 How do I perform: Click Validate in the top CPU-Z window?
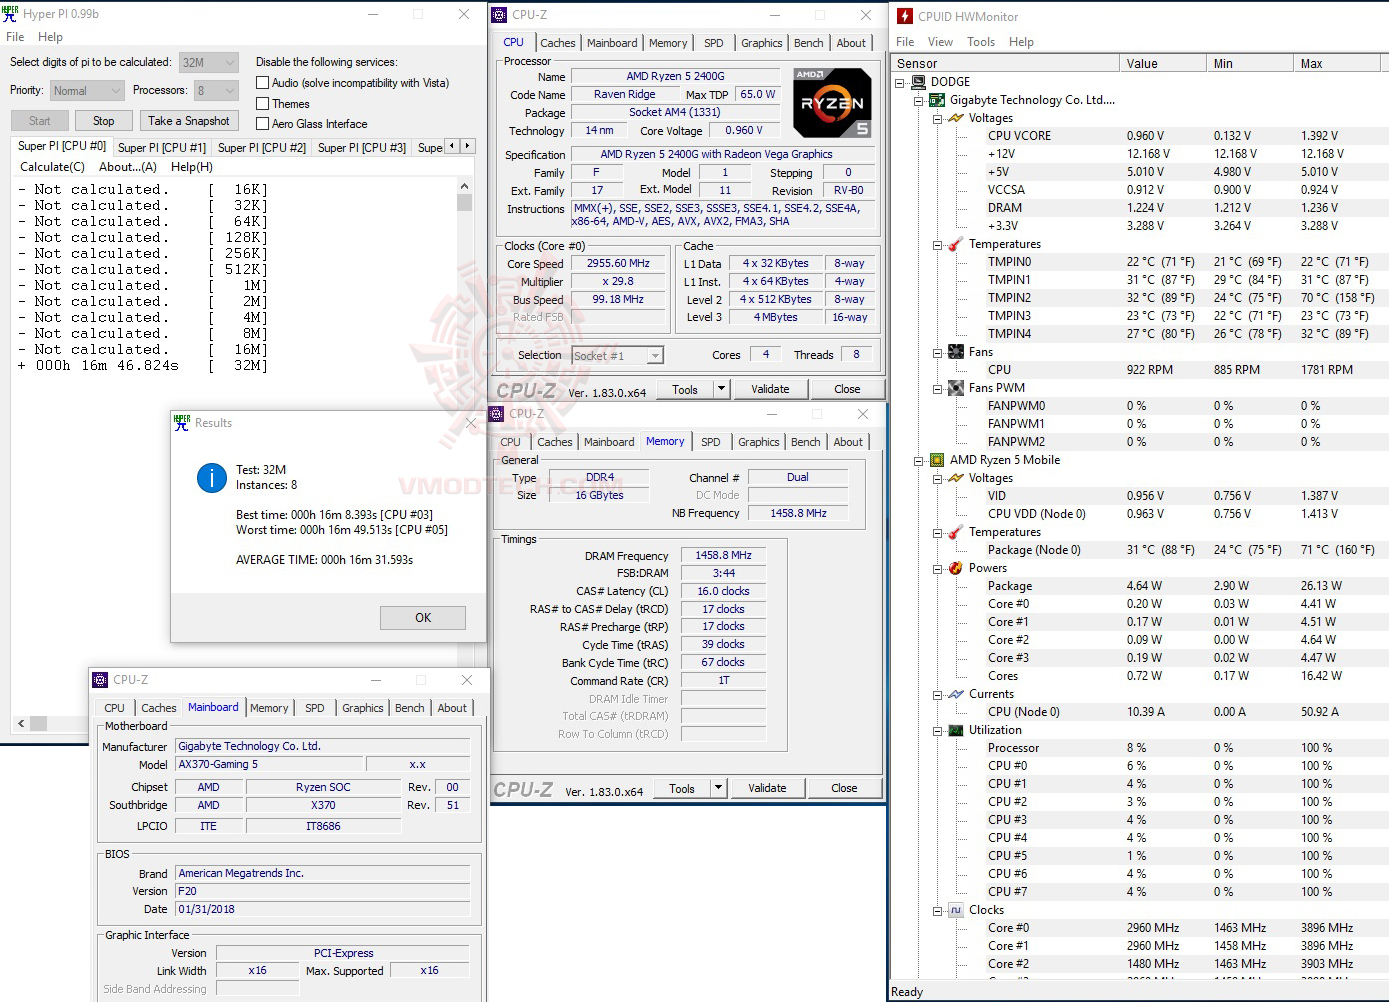(770, 389)
